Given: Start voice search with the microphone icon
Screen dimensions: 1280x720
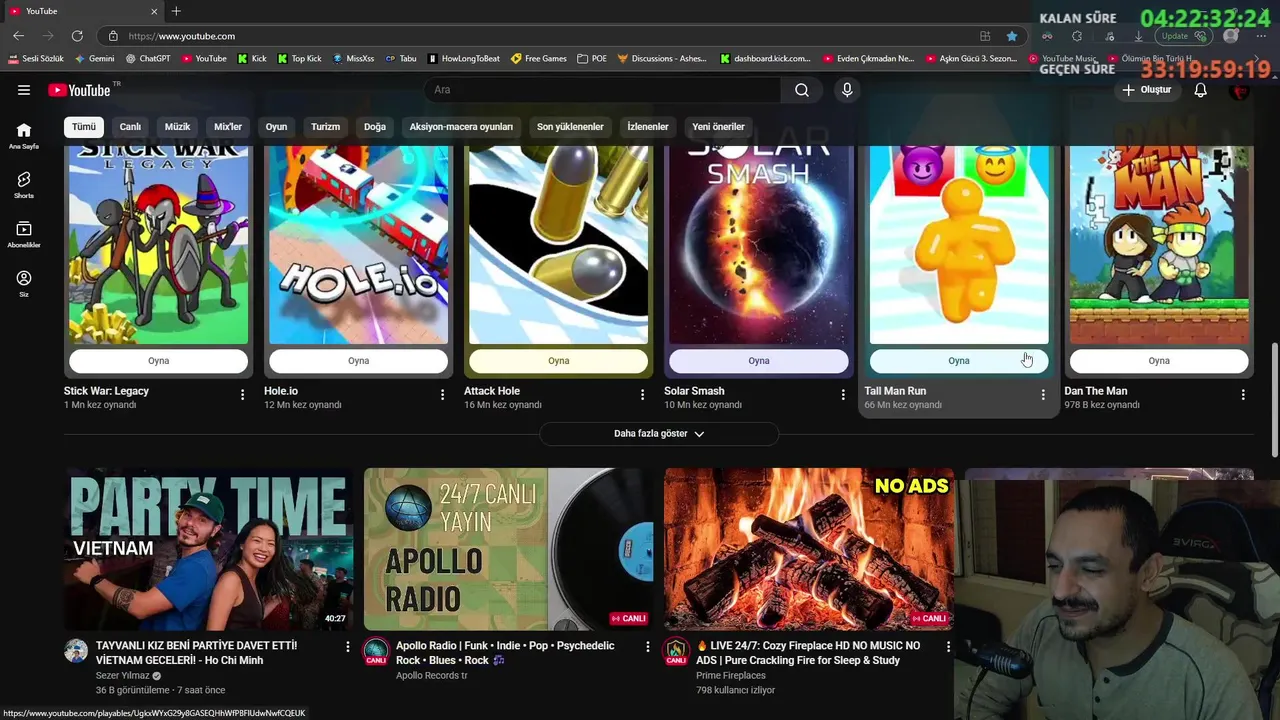Looking at the screenshot, I should tap(847, 90).
